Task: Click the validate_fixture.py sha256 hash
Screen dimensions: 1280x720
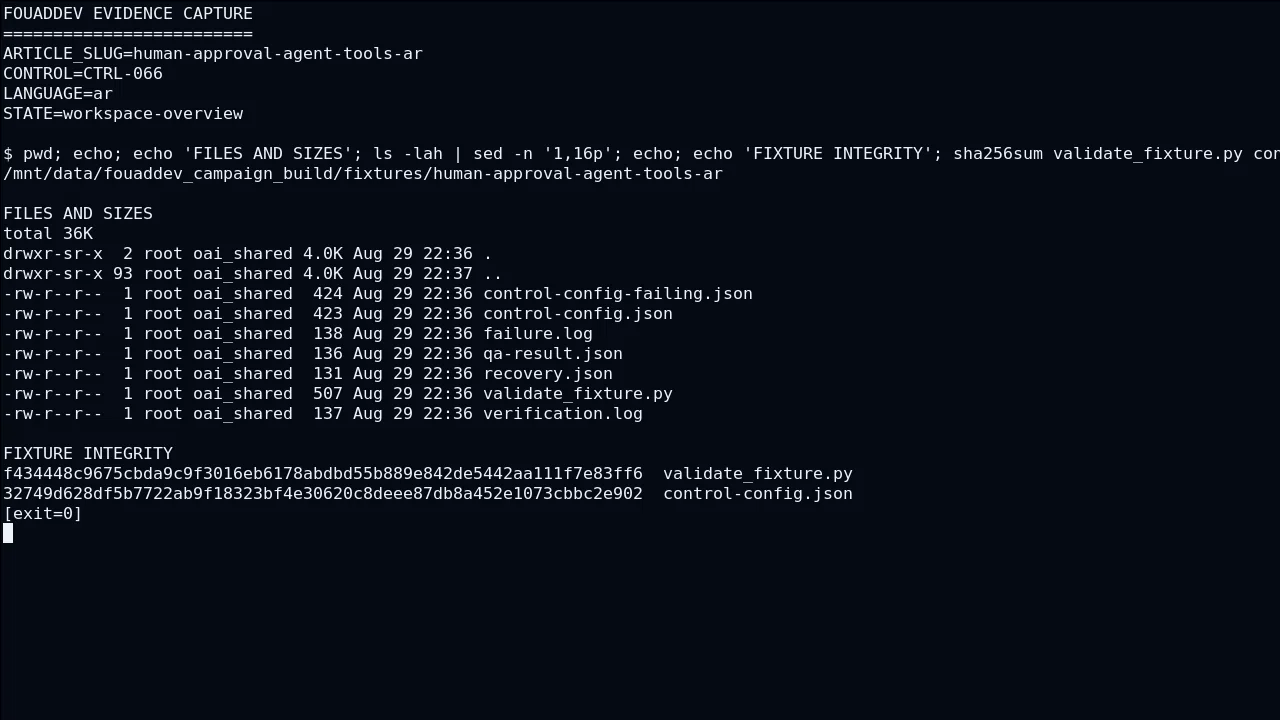Action: tap(323, 473)
